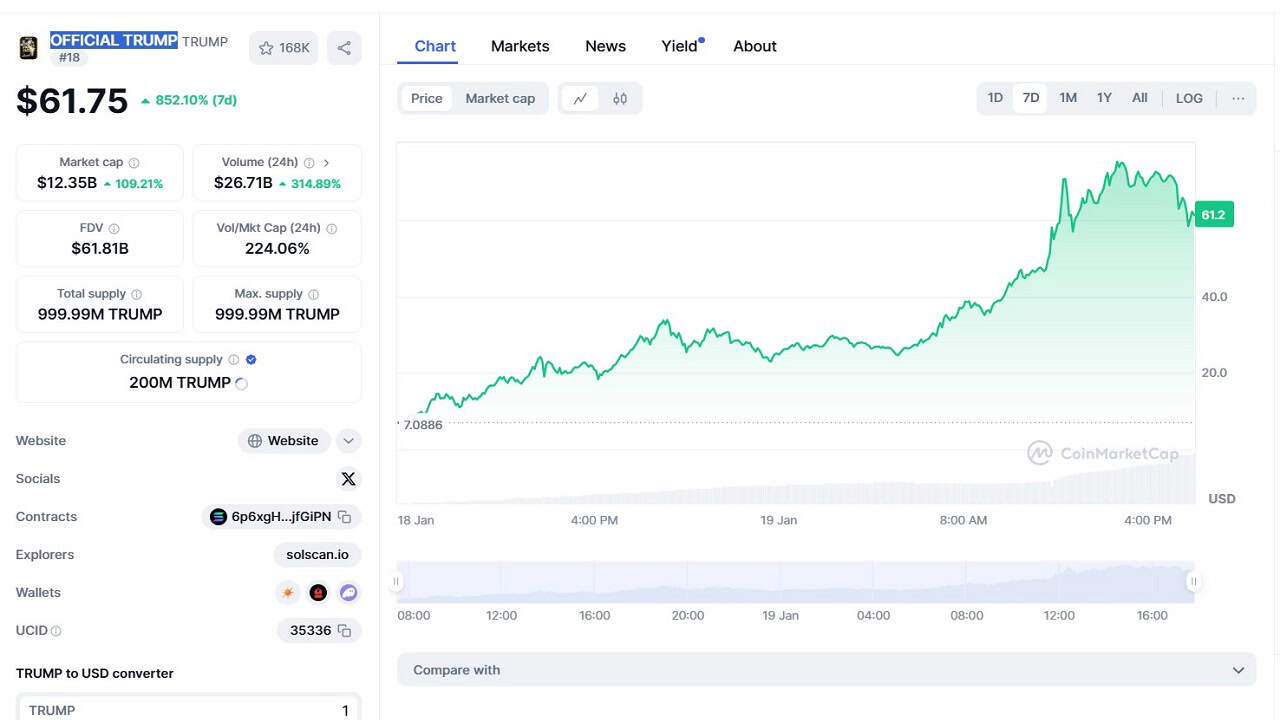
Task: Click the share icon button
Action: coord(344,48)
